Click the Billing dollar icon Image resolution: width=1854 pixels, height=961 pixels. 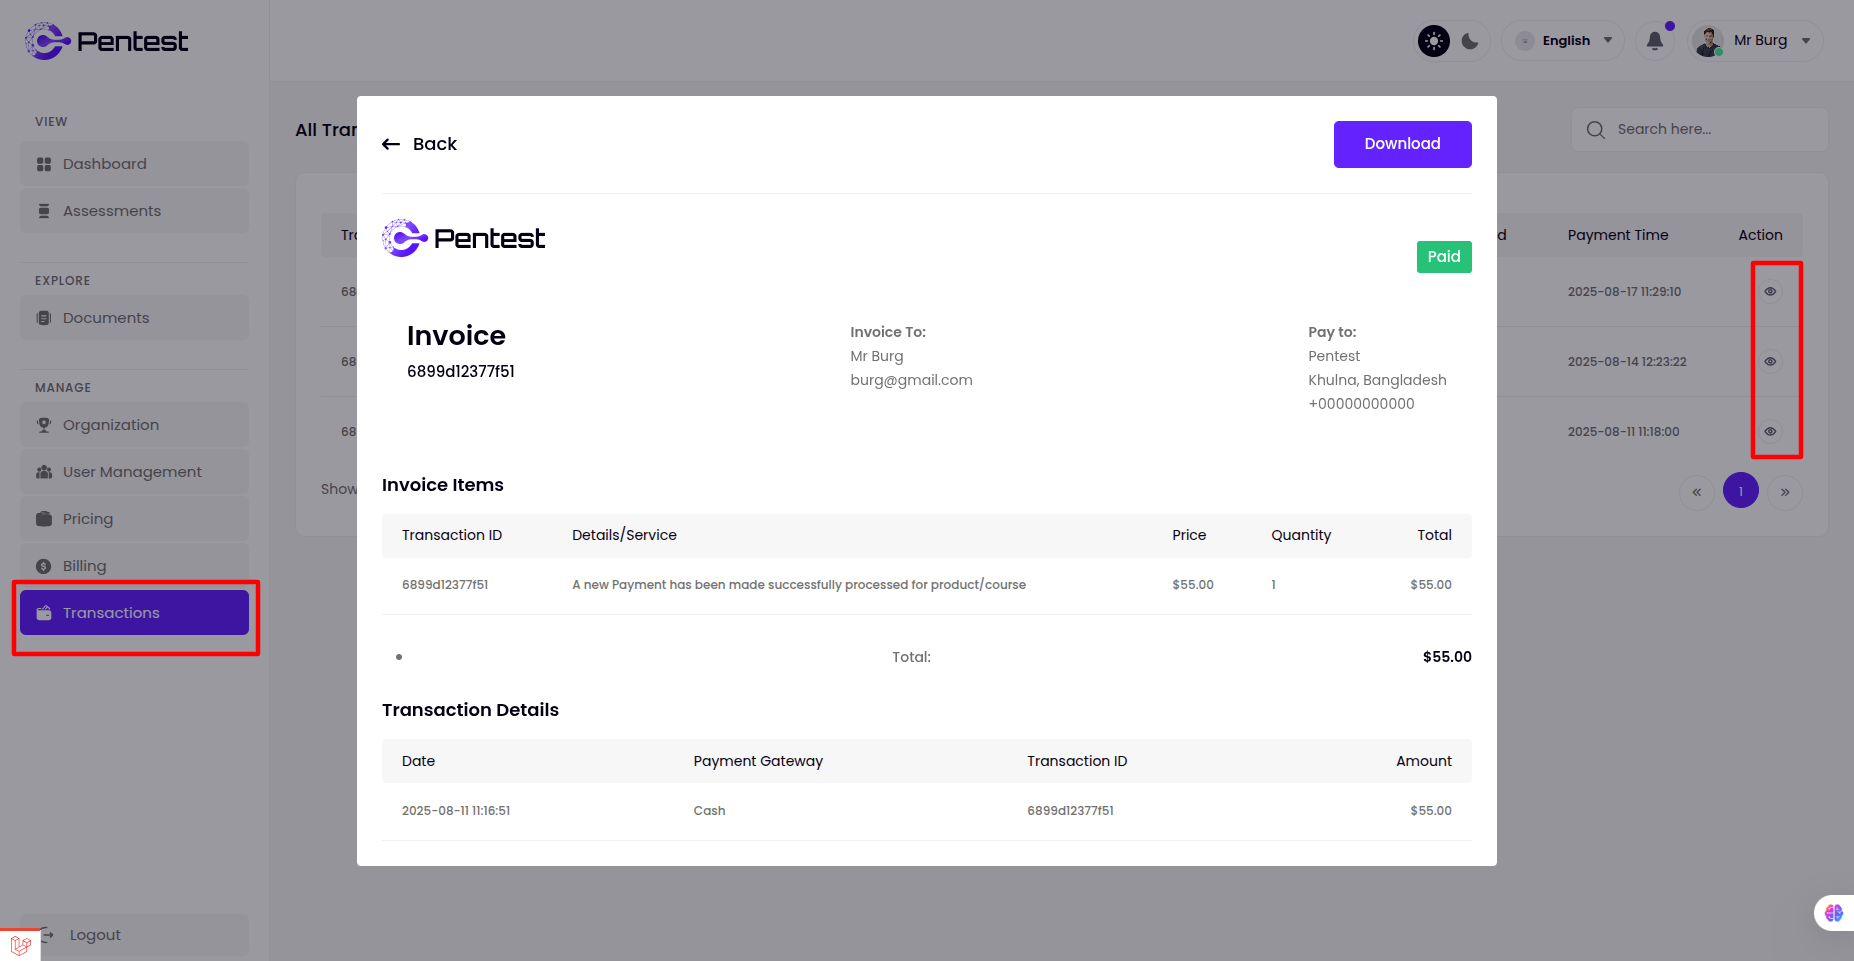pos(44,566)
